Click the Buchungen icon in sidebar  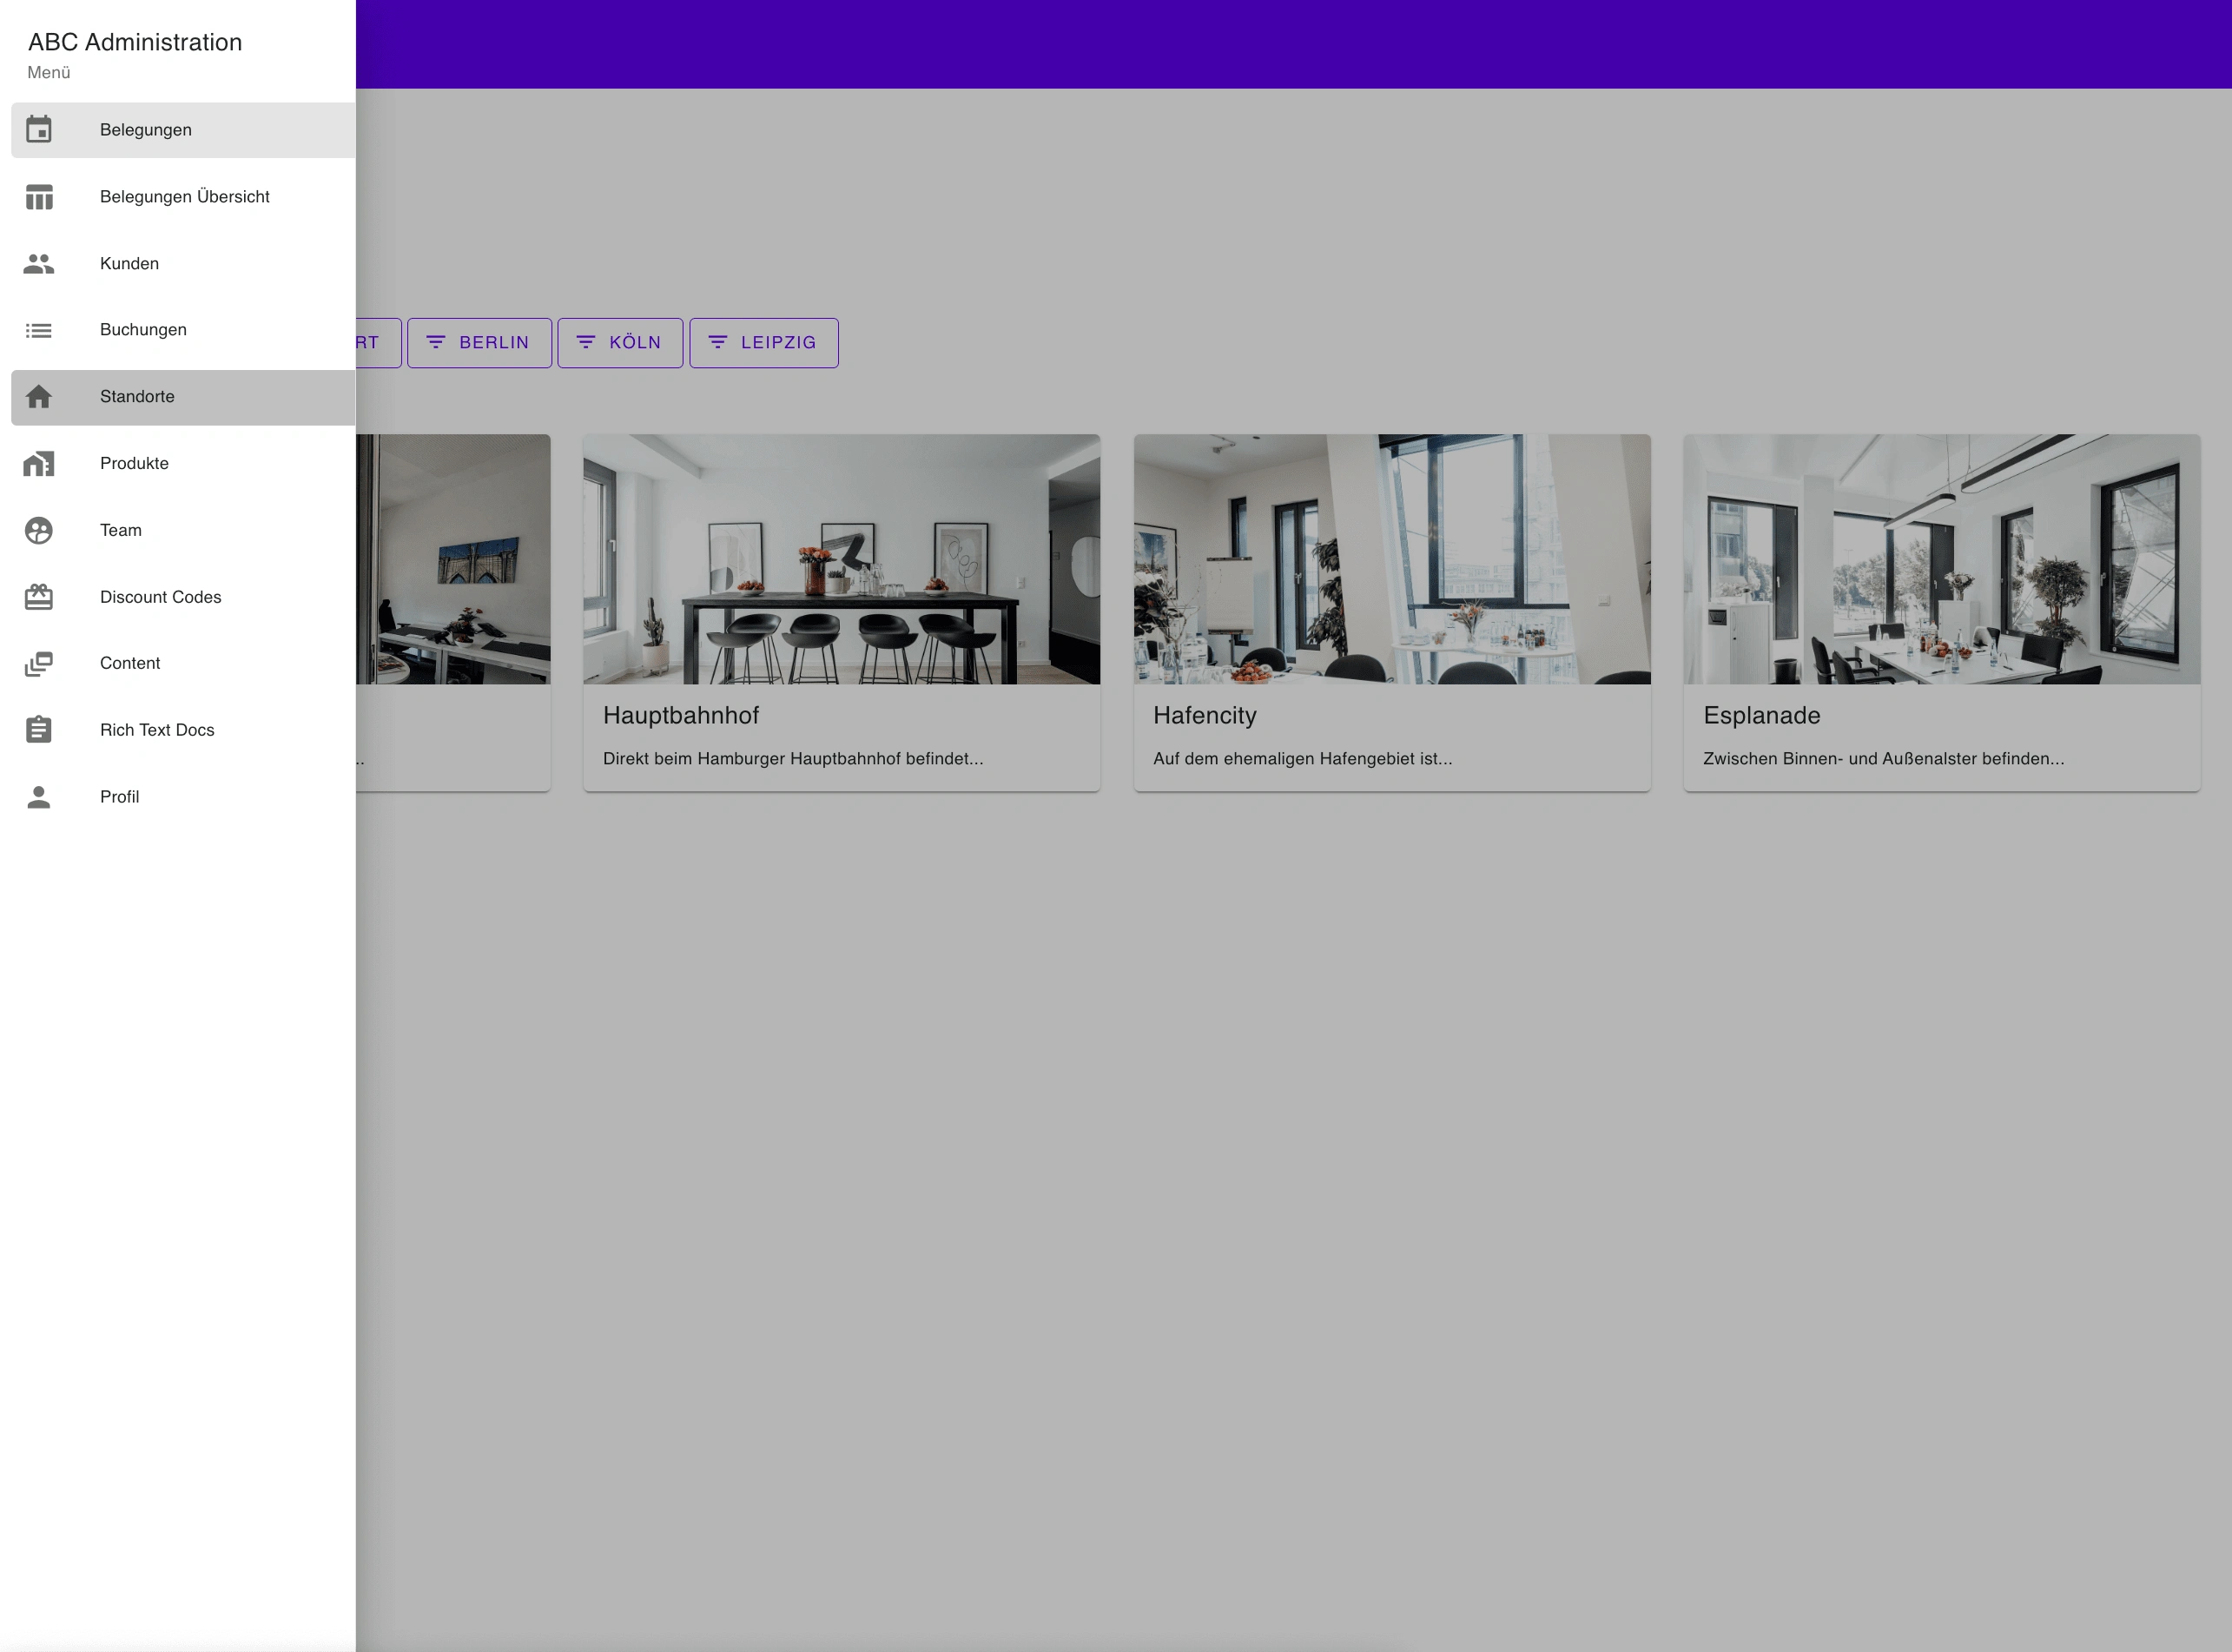click(38, 330)
